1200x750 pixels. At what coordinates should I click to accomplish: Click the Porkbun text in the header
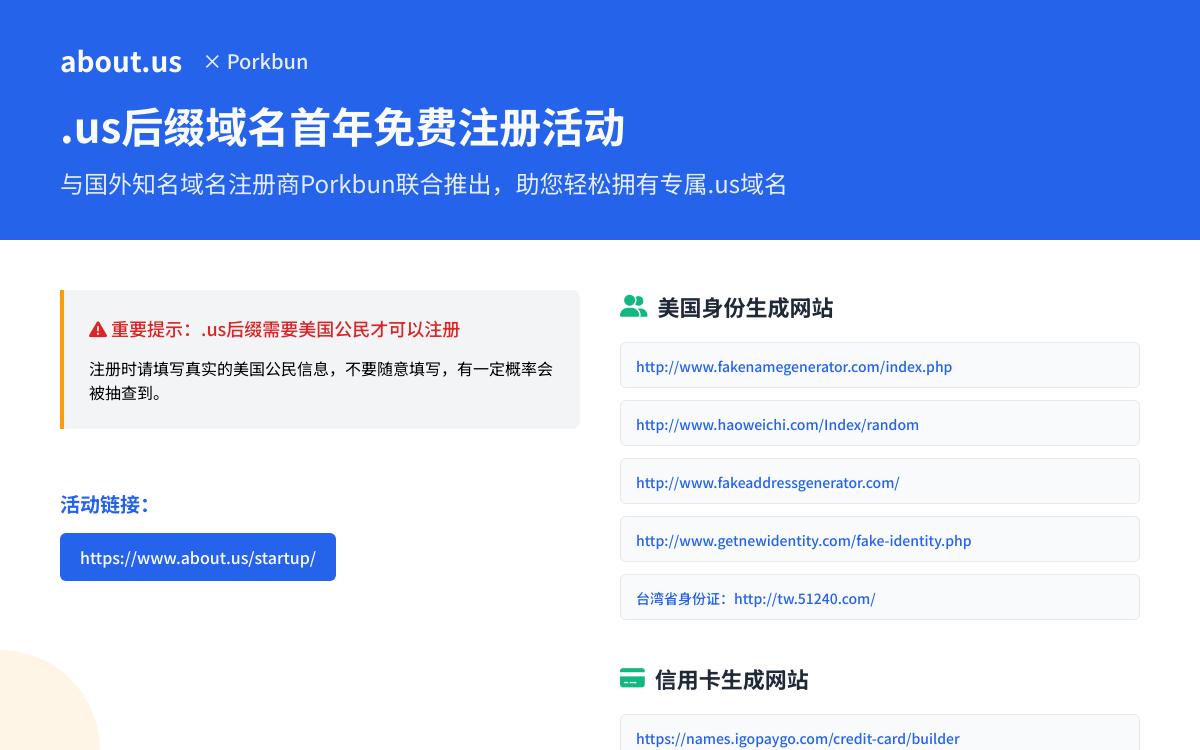[267, 62]
